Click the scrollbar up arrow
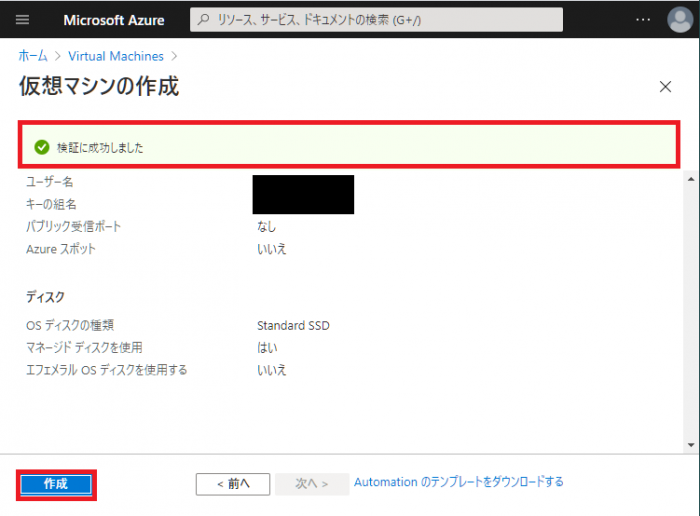This screenshot has width=700, height=516. tap(689, 180)
